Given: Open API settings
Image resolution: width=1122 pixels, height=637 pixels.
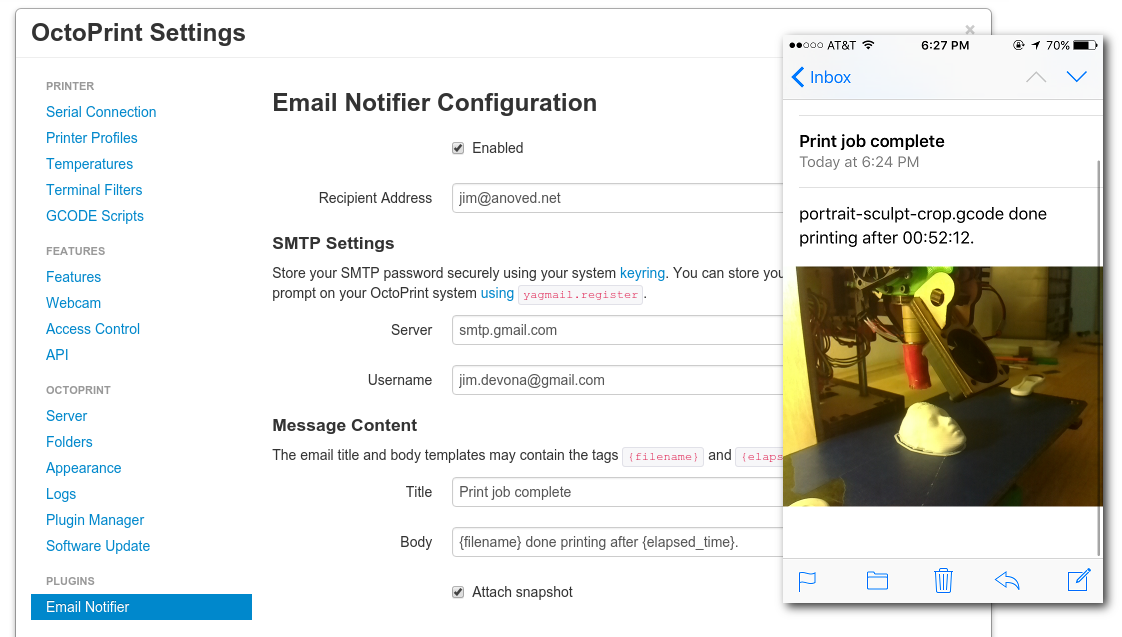Looking at the screenshot, I should [x=57, y=354].
